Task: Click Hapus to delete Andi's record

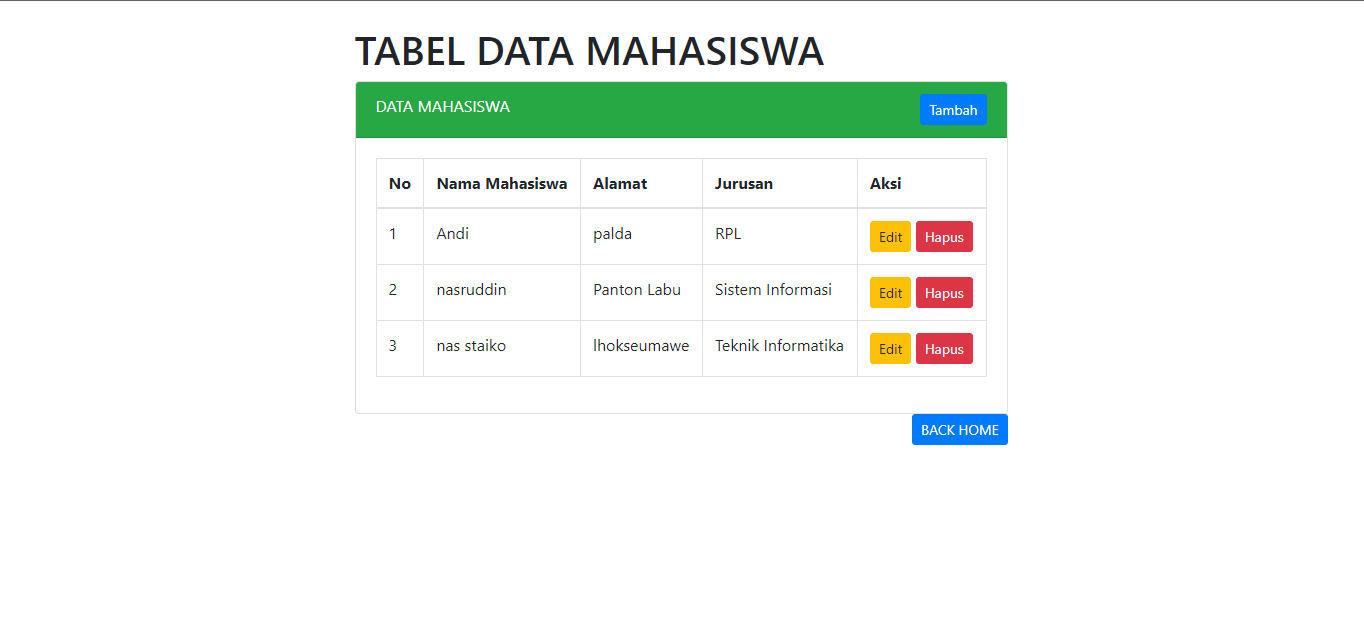Action: [943, 236]
